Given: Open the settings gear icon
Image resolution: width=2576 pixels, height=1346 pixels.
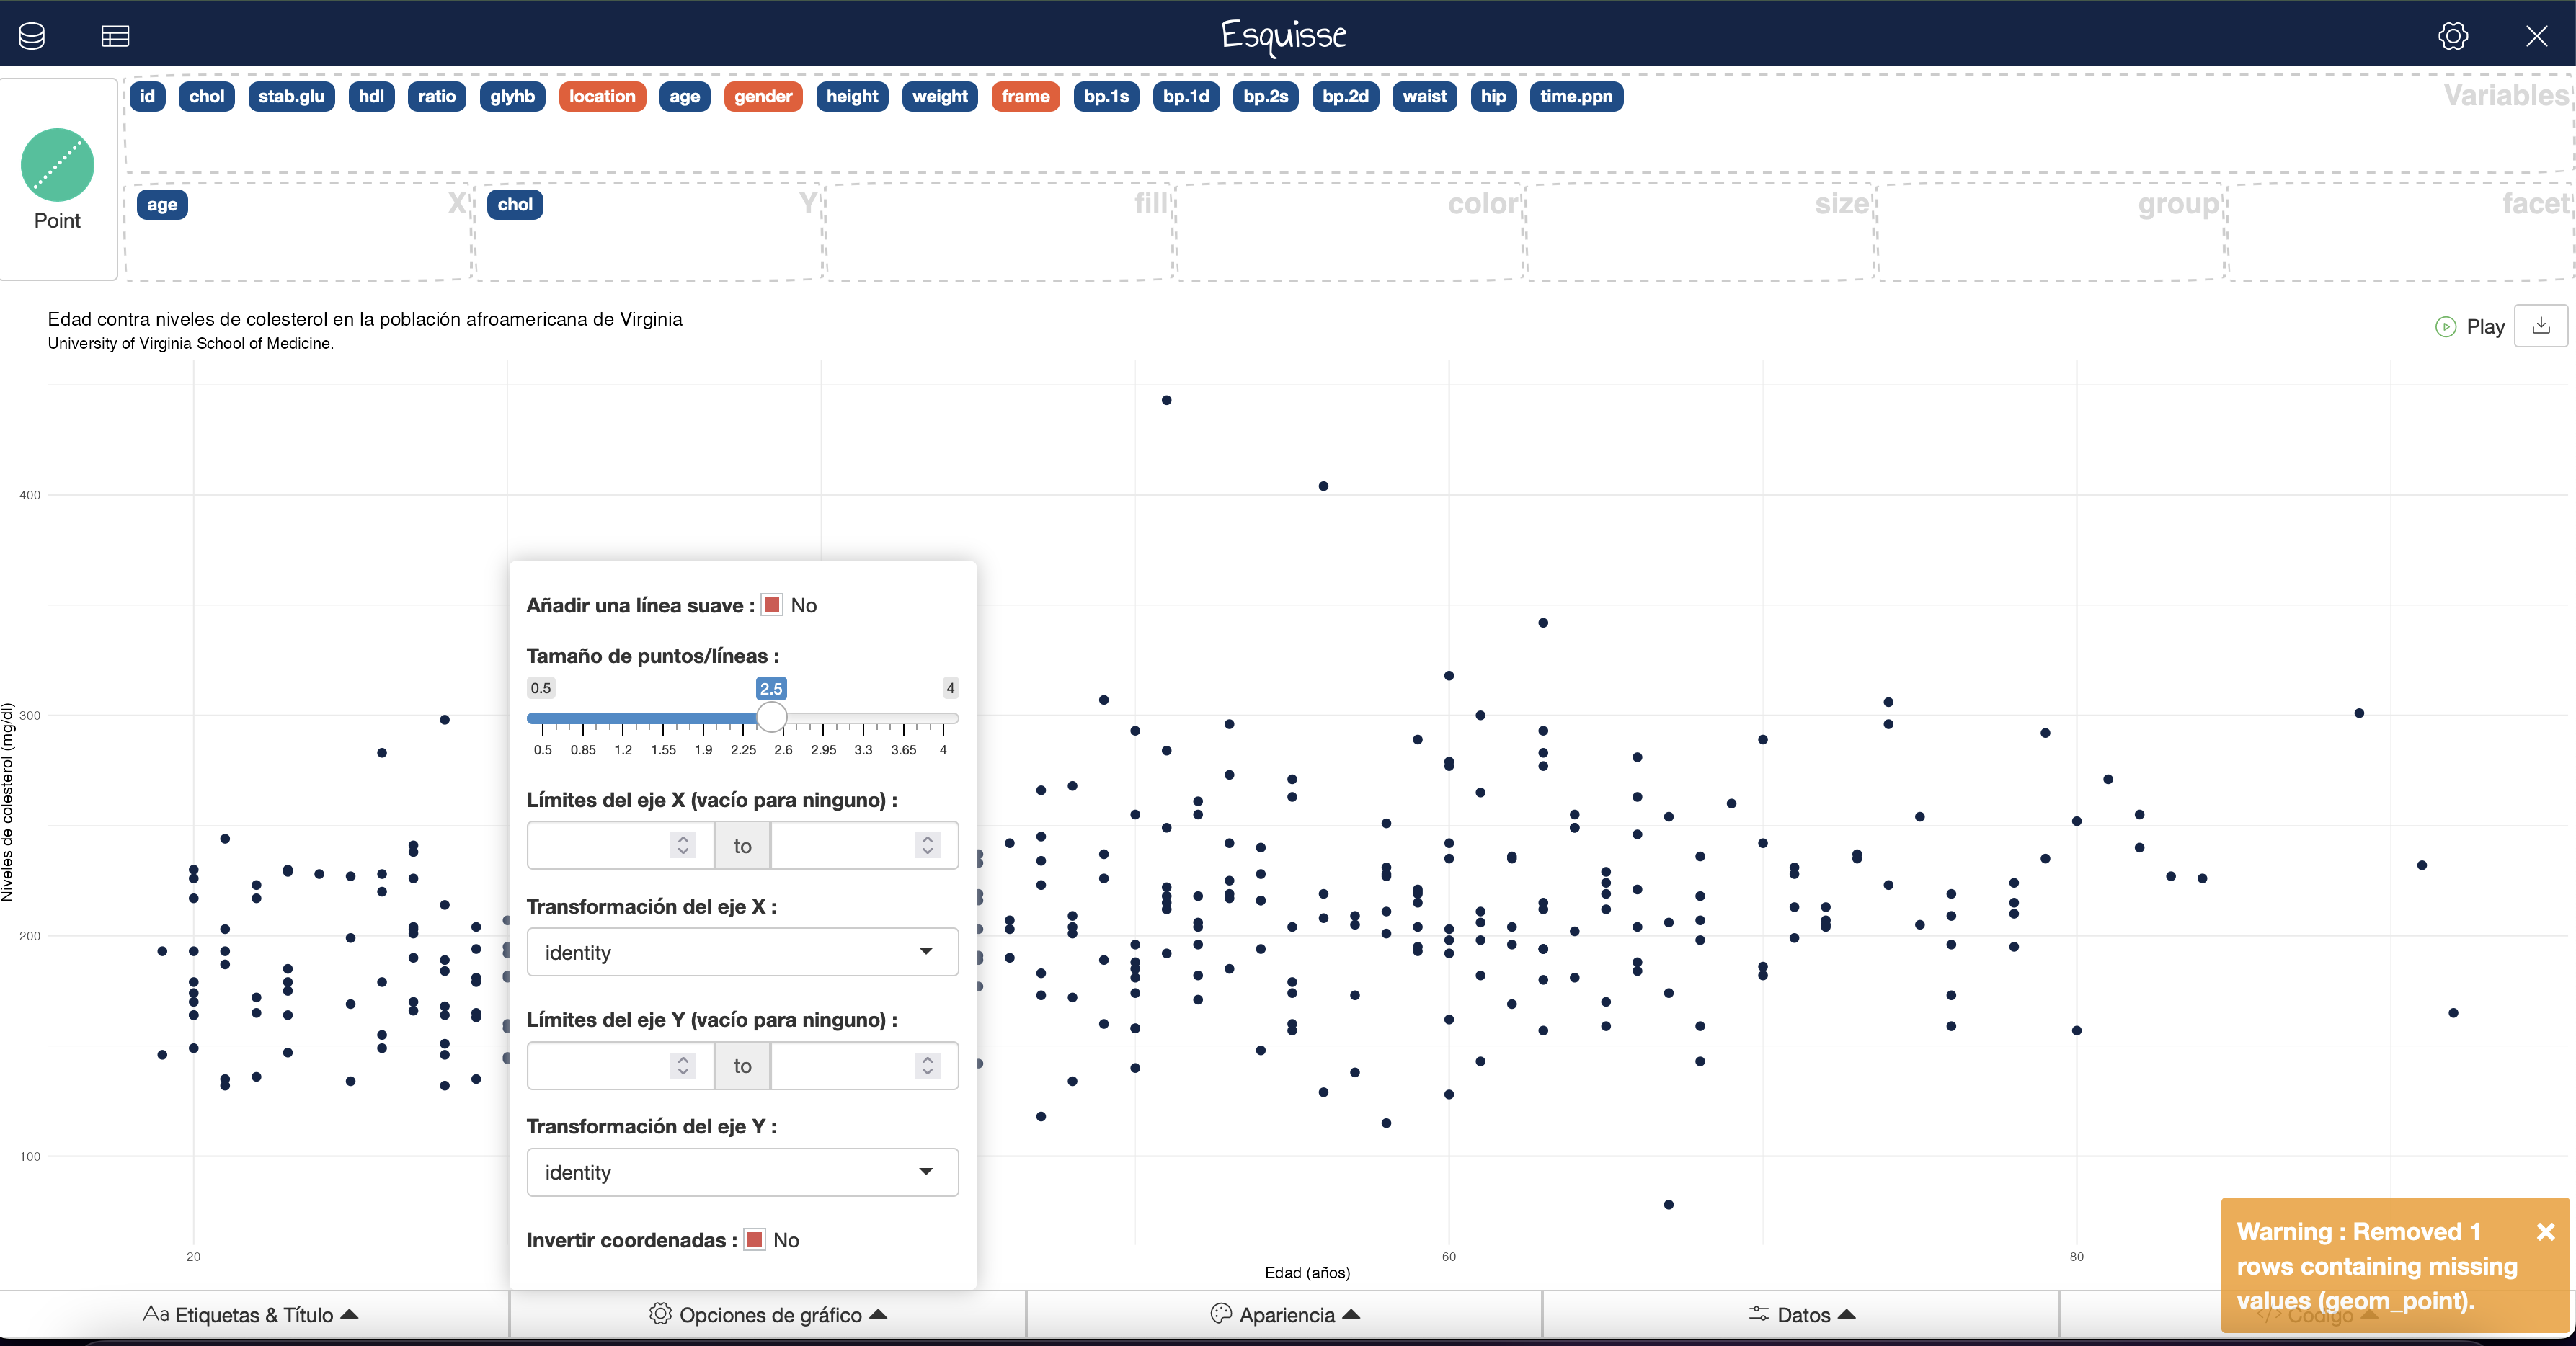Looking at the screenshot, I should 2452,37.
